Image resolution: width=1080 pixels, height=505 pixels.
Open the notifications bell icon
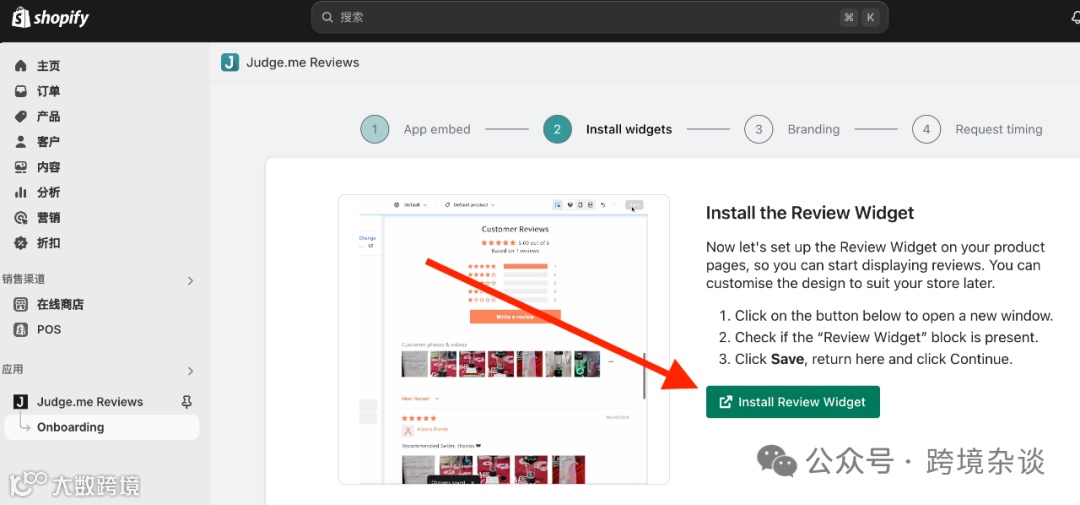(x=1074, y=18)
